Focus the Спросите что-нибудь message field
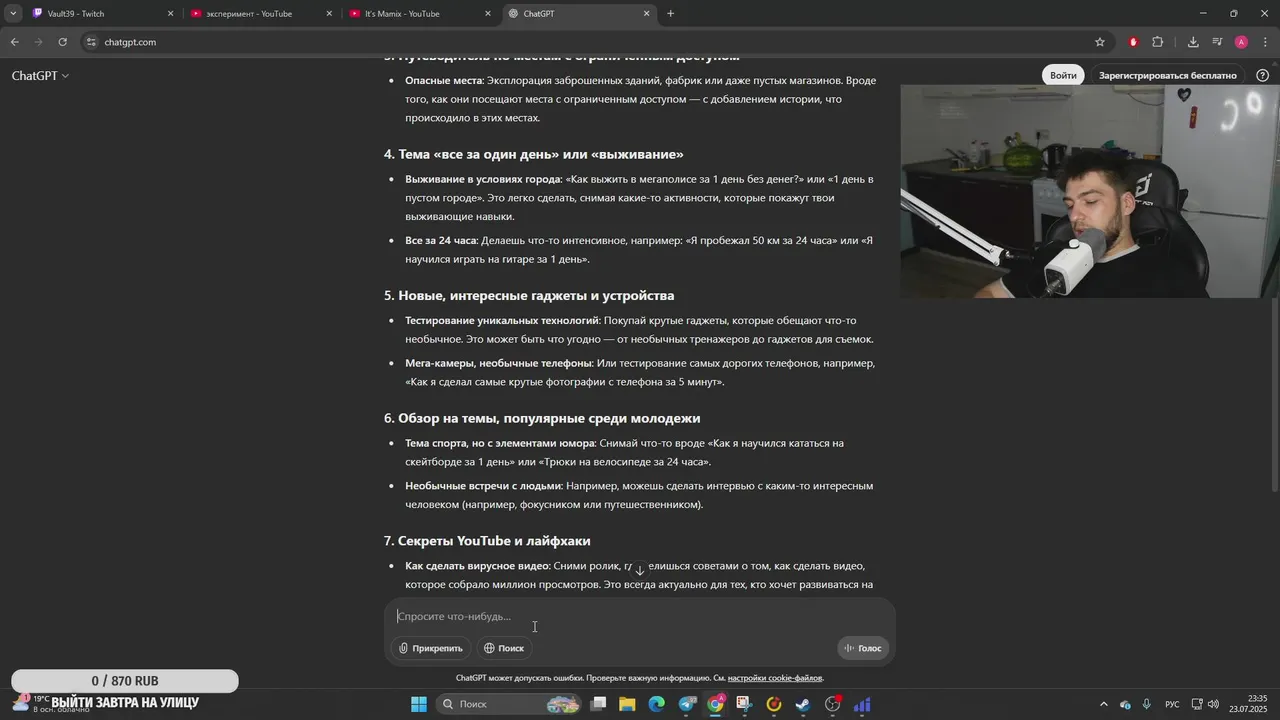 coord(640,616)
